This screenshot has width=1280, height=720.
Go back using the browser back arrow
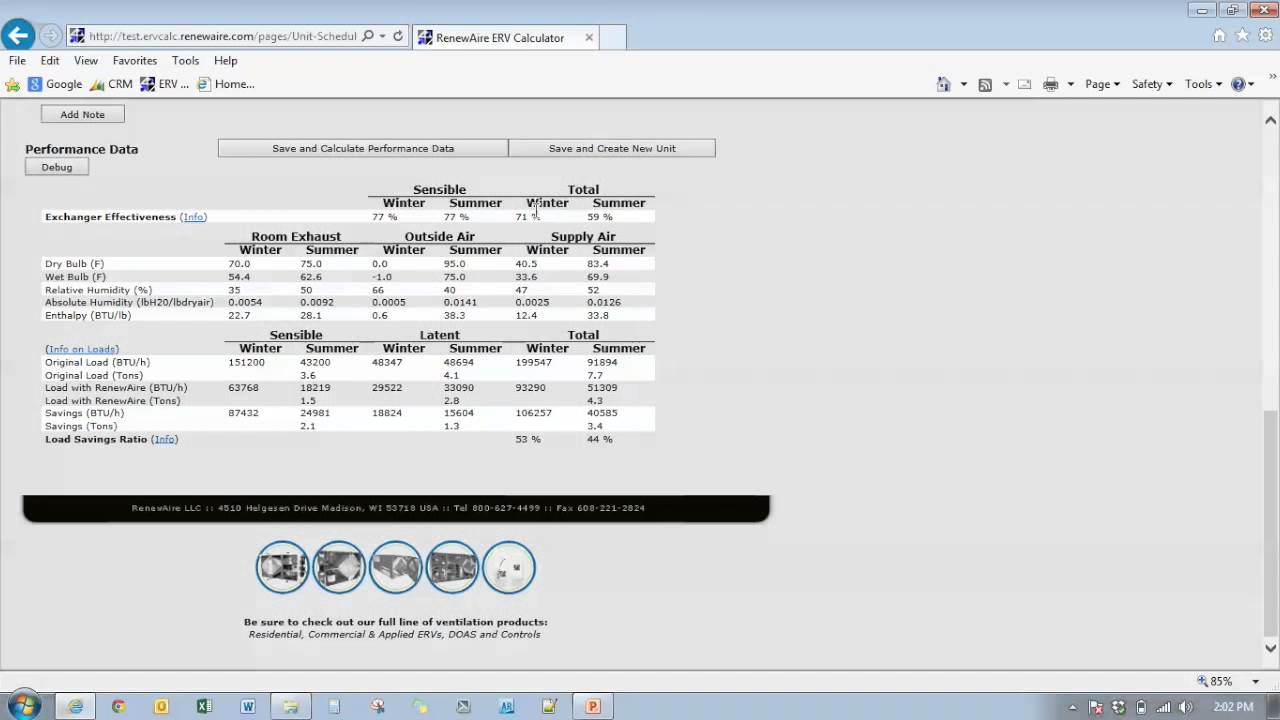click(17, 36)
